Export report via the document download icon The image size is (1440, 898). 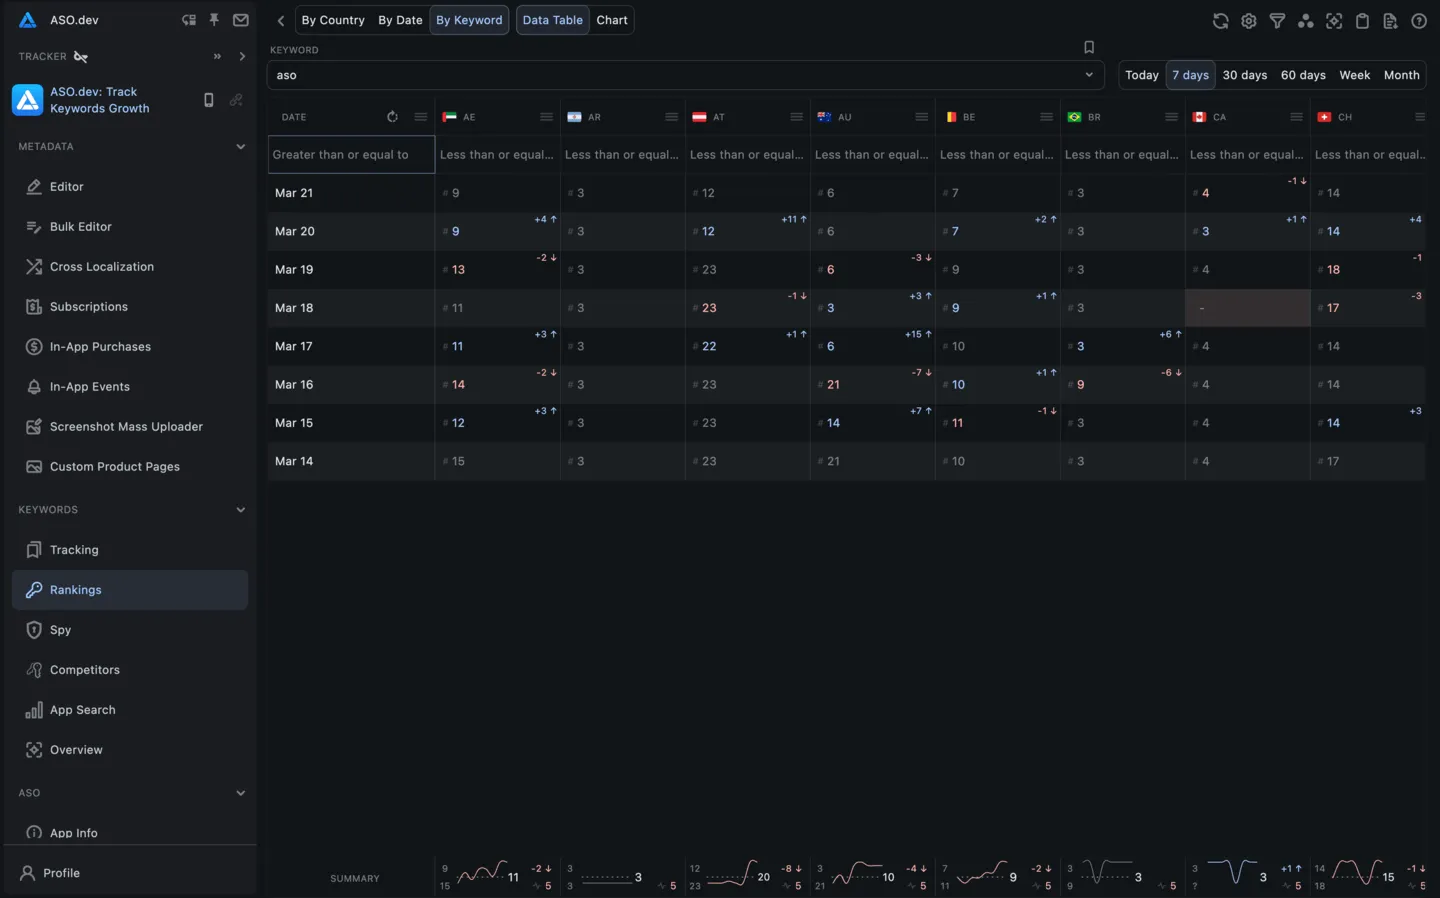(x=1390, y=20)
